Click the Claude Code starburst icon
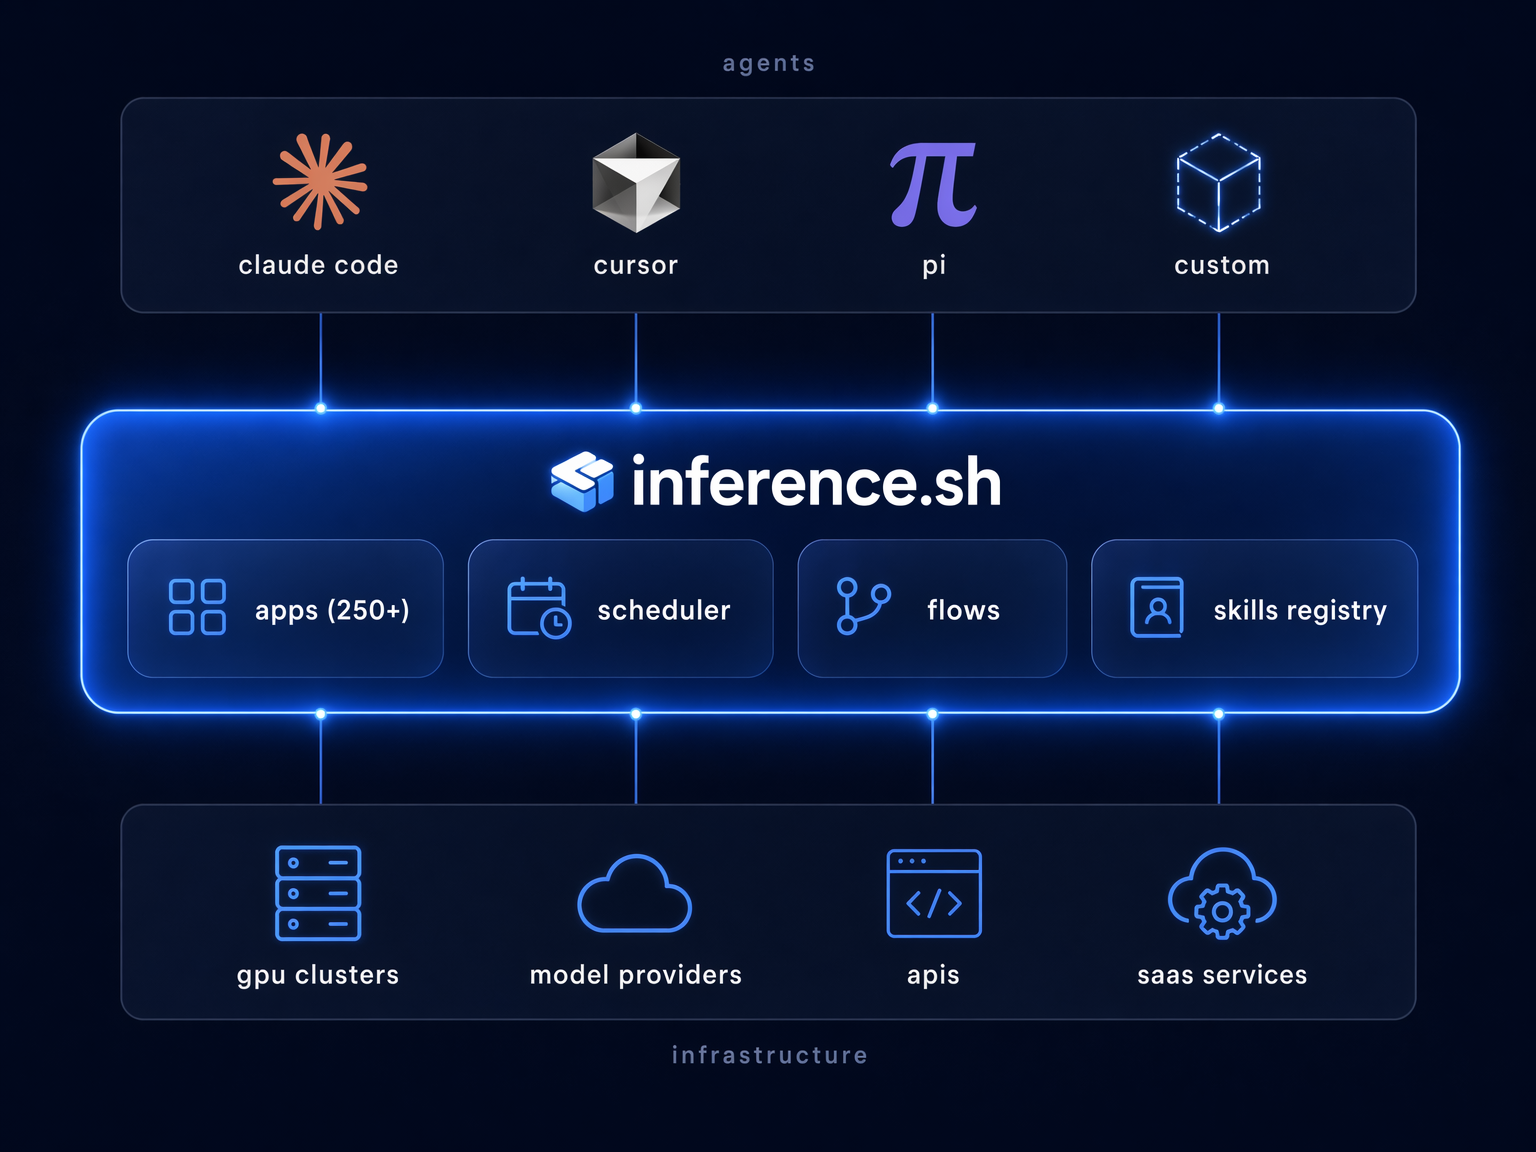Screen dimensions: 1536x1152 [x=320, y=182]
